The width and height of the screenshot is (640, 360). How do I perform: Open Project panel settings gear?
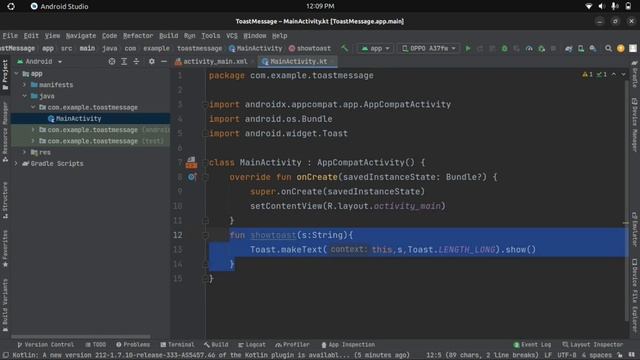[x=151, y=61]
